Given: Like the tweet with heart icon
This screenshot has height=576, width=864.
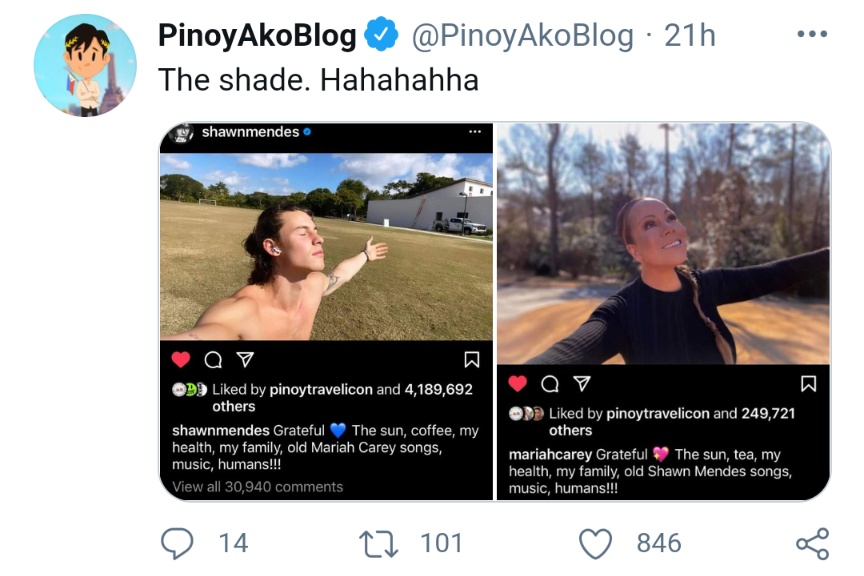Looking at the screenshot, I should pos(596,543).
